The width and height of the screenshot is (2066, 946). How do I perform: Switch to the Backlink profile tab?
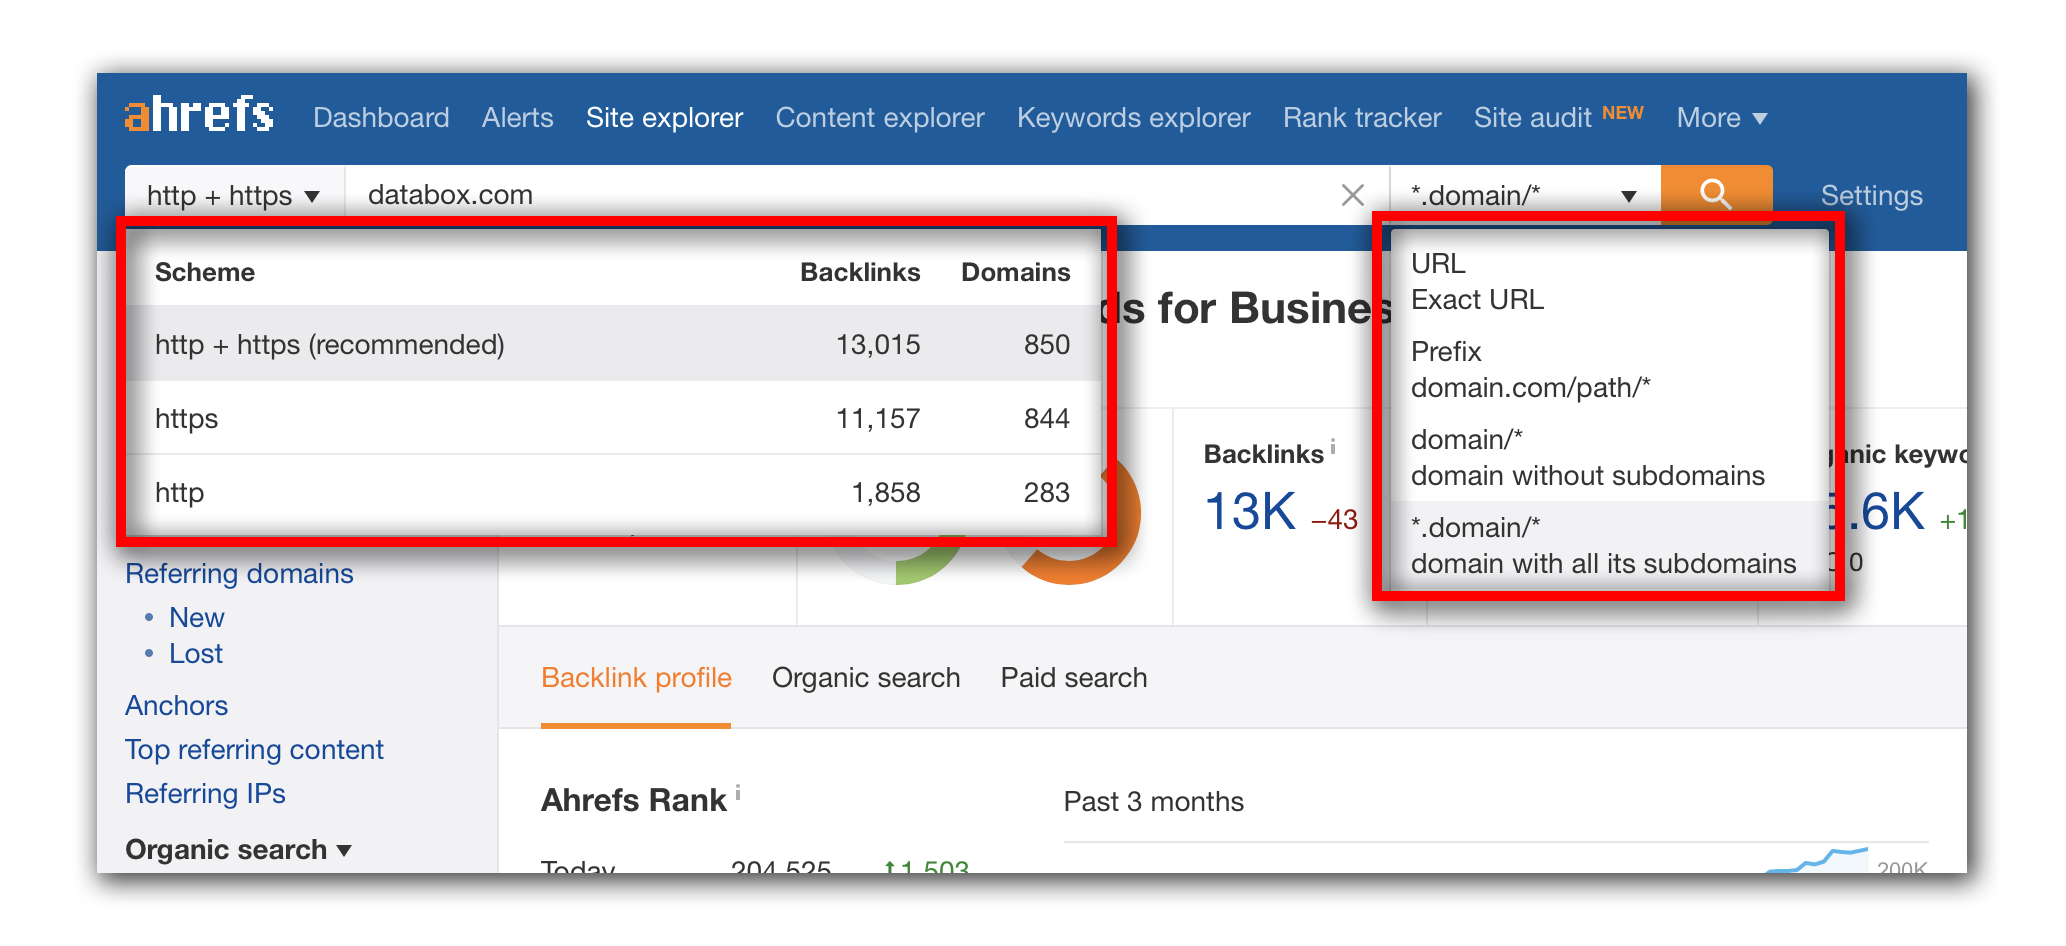(x=636, y=678)
